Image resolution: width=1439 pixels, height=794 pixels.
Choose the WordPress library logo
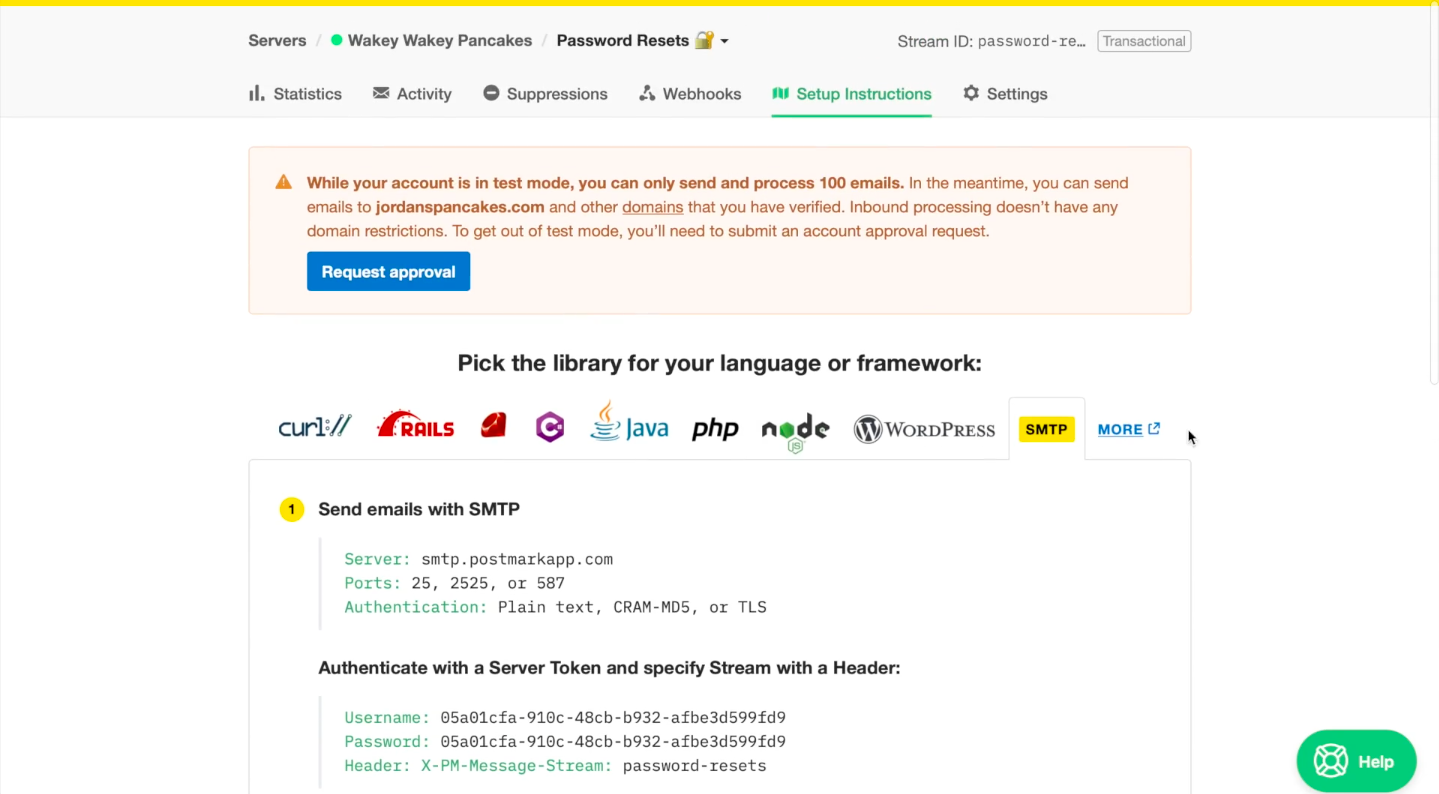coord(924,429)
